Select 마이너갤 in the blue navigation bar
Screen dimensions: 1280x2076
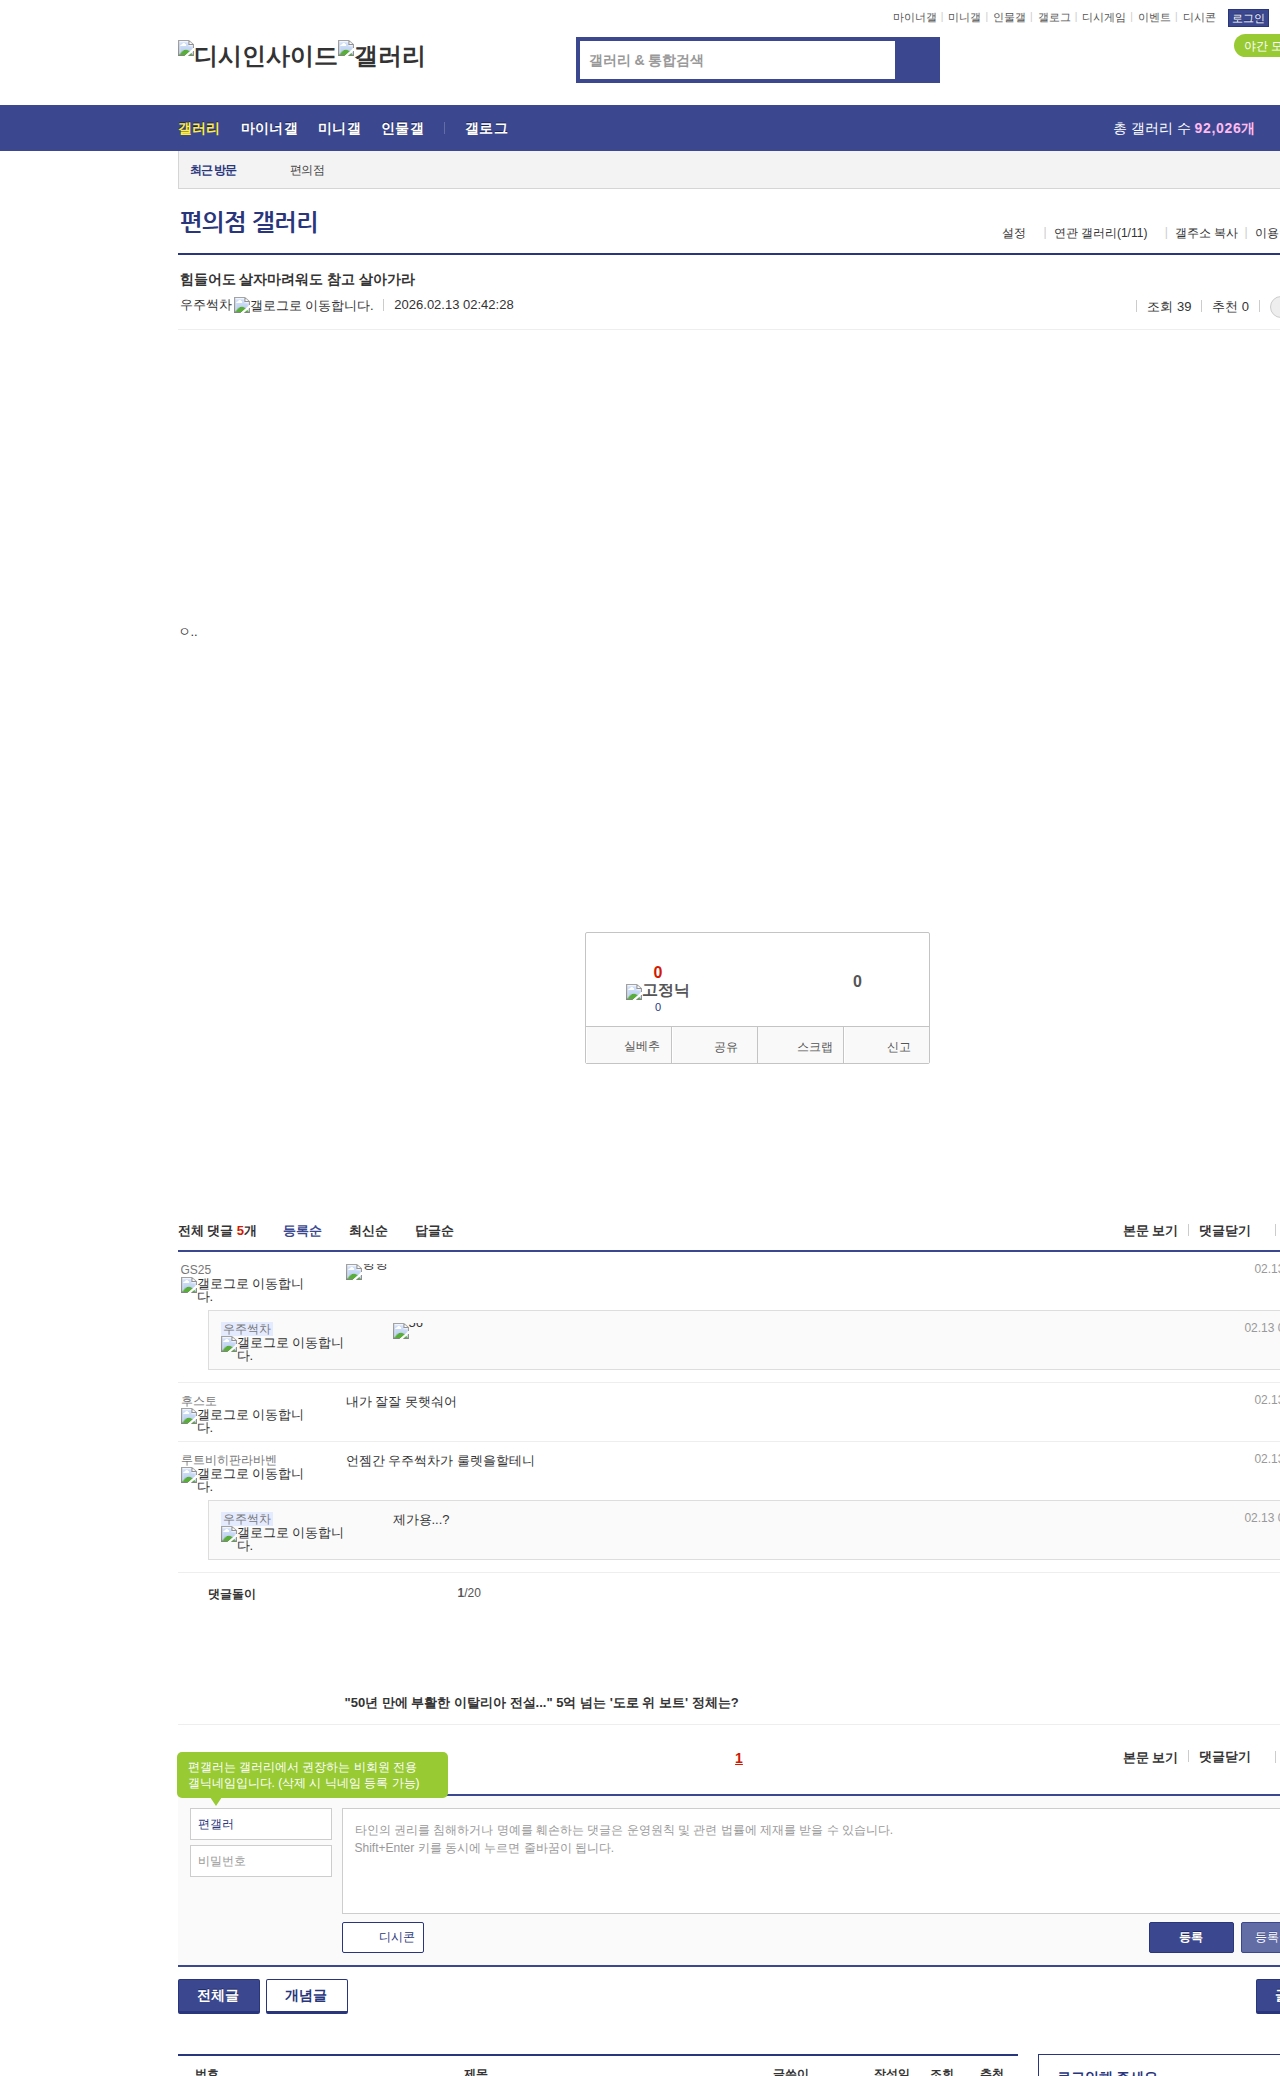pos(269,129)
